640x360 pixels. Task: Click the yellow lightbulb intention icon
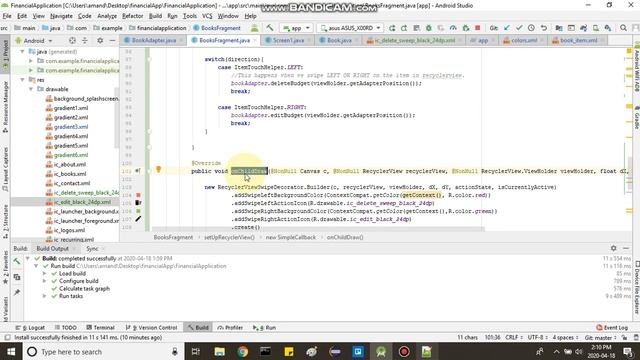158,169
